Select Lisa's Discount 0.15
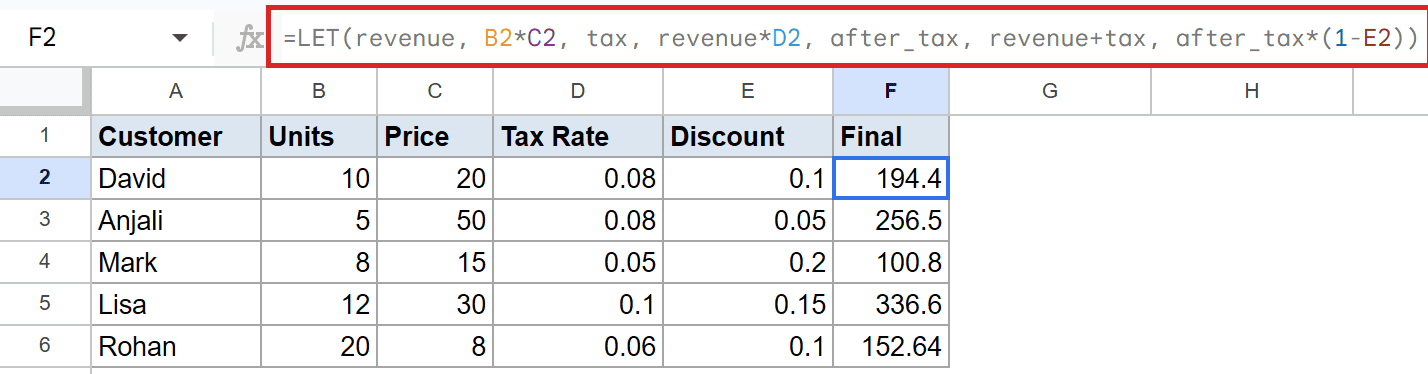The width and height of the screenshot is (1428, 374). point(748,304)
